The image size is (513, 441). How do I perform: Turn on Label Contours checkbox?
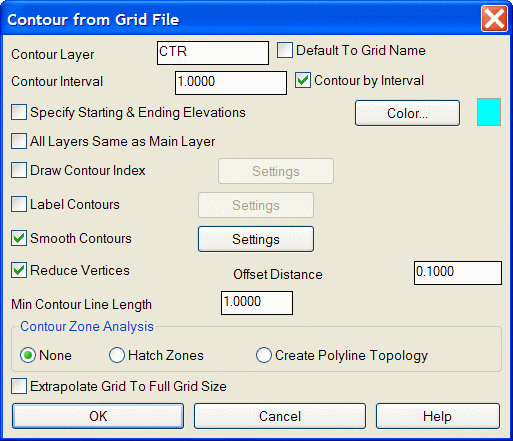[19, 204]
